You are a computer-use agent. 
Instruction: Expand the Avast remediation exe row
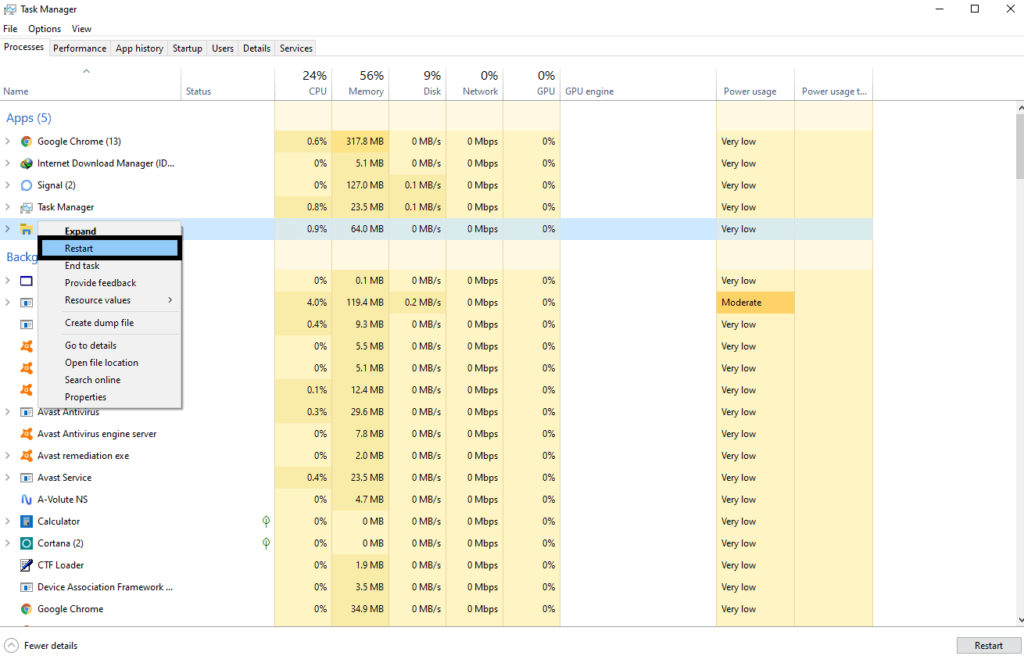click(8, 456)
